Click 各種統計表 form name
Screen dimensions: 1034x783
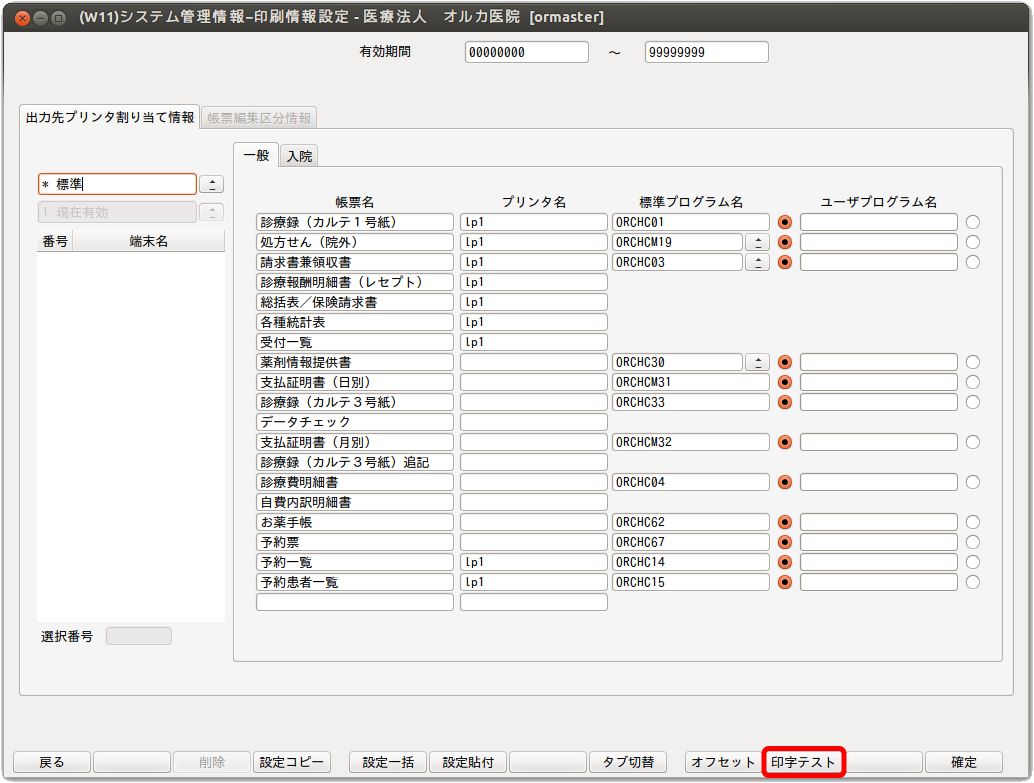[x=355, y=322]
